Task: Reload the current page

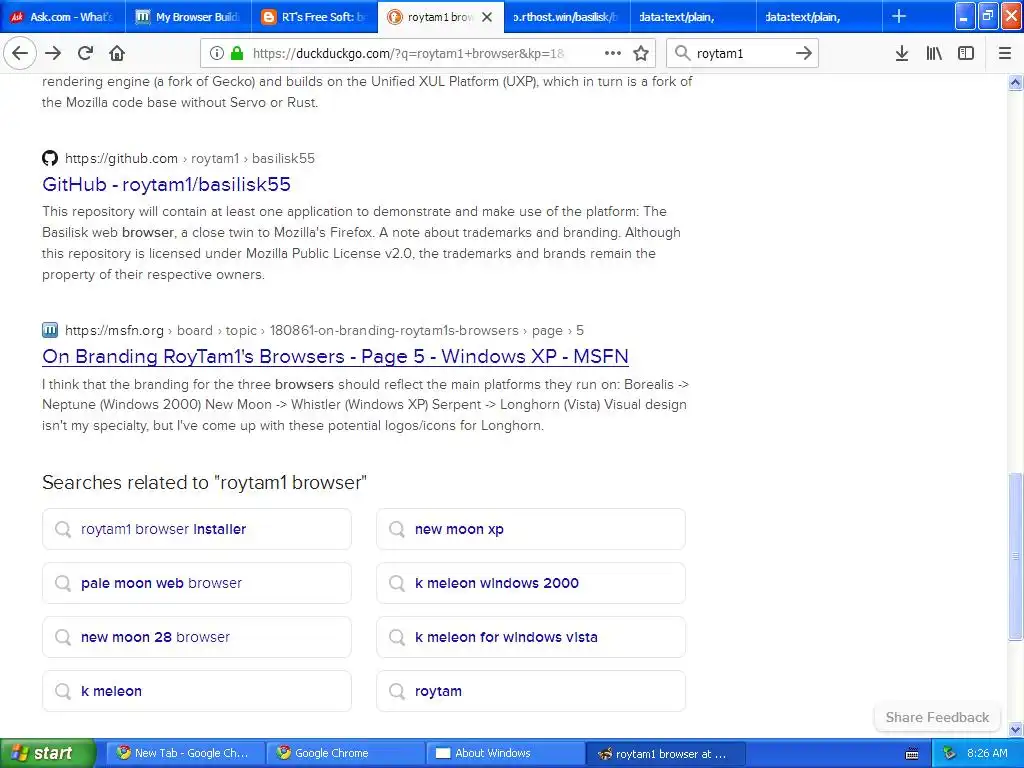Action: coord(85,53)
